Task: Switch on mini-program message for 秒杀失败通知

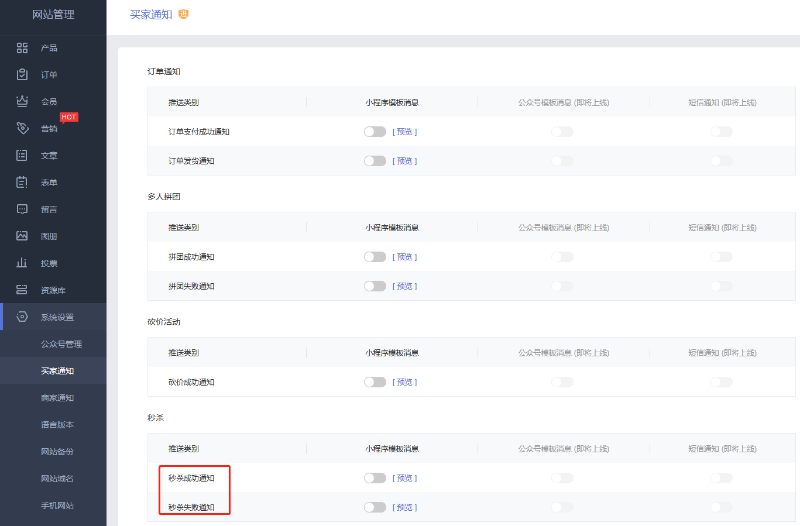Action: pos(375,507)
